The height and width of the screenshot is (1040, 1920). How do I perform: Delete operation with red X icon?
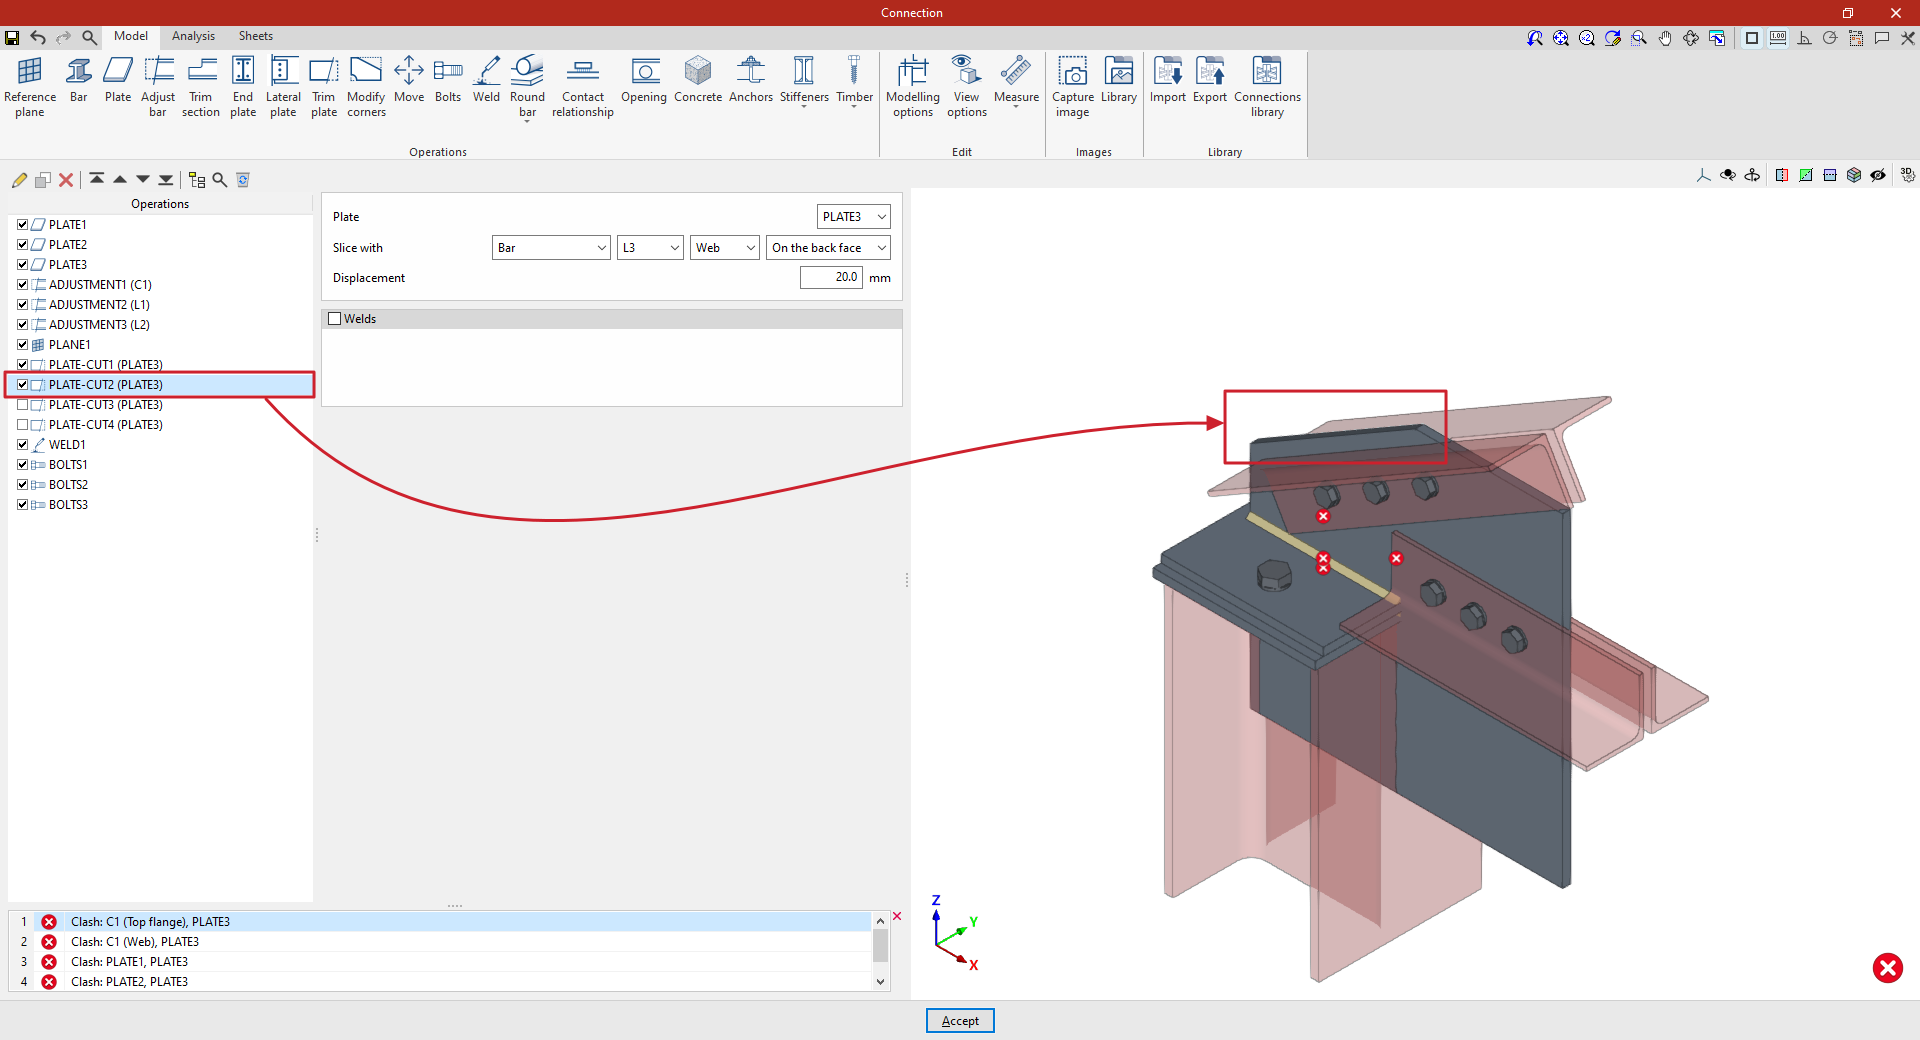pyautogui.click(x=66, y=180)
